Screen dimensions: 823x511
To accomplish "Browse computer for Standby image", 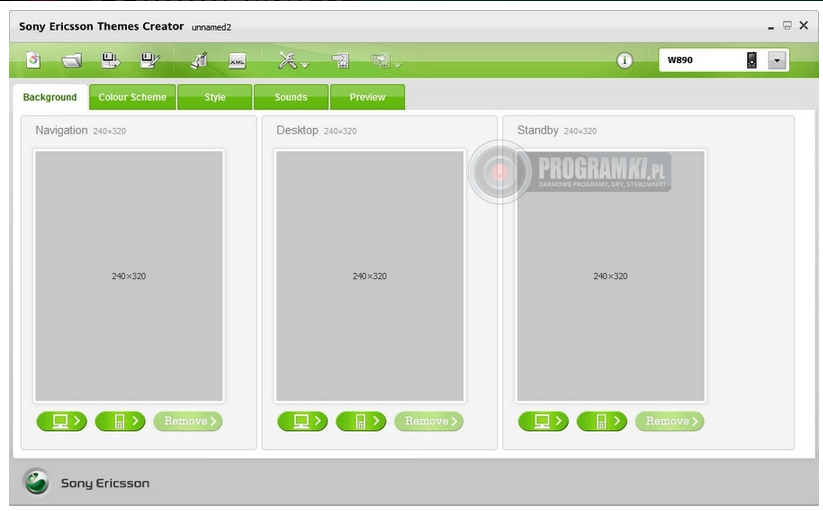I will (543, 421).
